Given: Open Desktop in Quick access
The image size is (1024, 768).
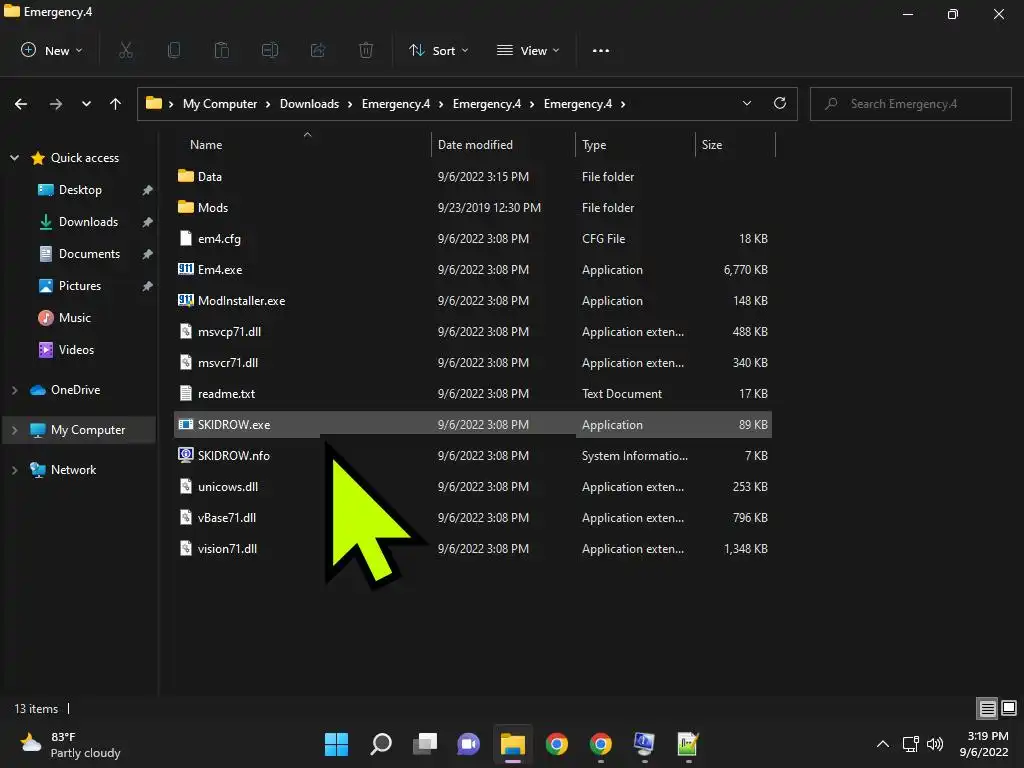Looking at the screenshot, I should tap(80, 190).
